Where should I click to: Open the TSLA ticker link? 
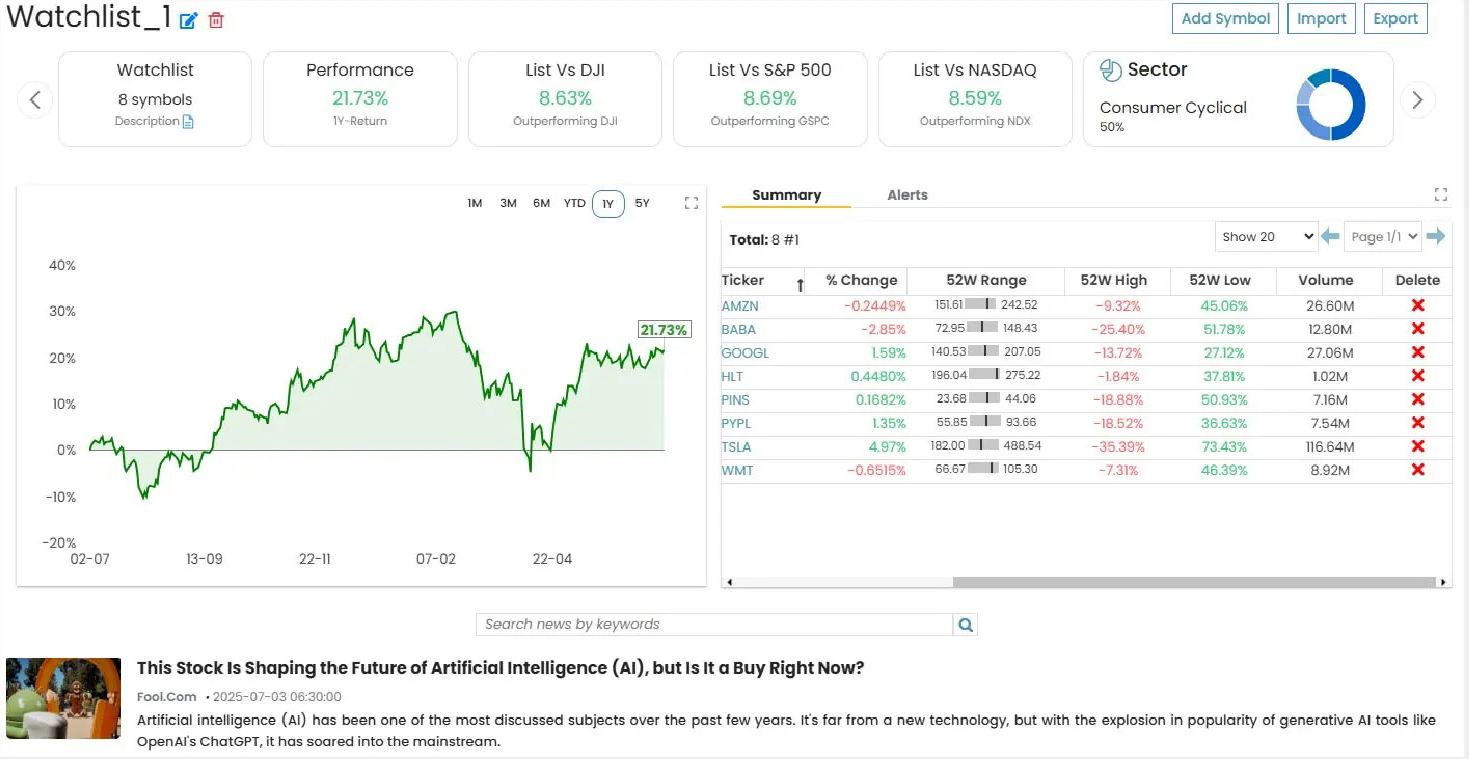pyautogui.click(x=736, y=447)
